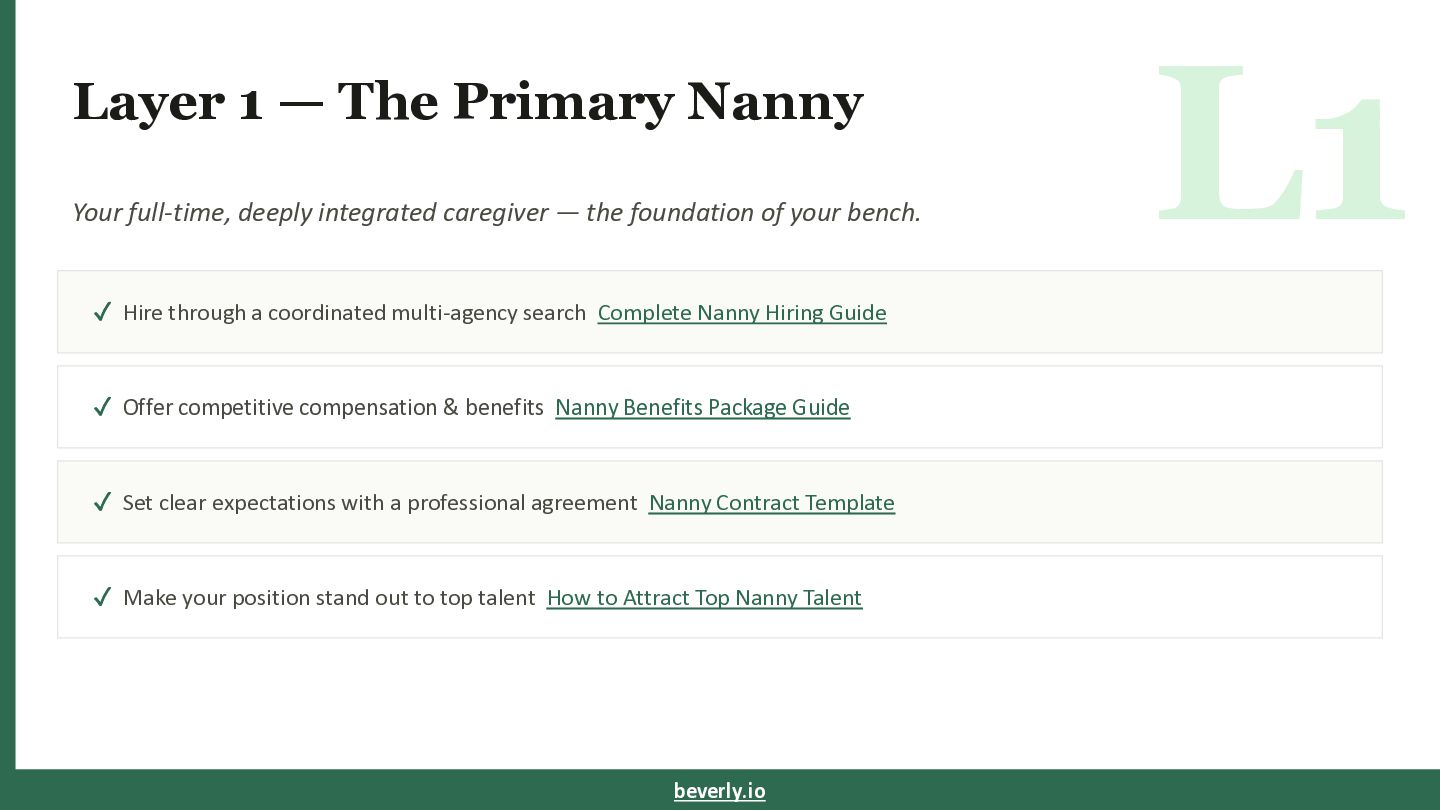Click the checkmark beside top talent line
The width and height of the screenshot is (1440, 810).
pyautogui.click(x=102, y=597)
